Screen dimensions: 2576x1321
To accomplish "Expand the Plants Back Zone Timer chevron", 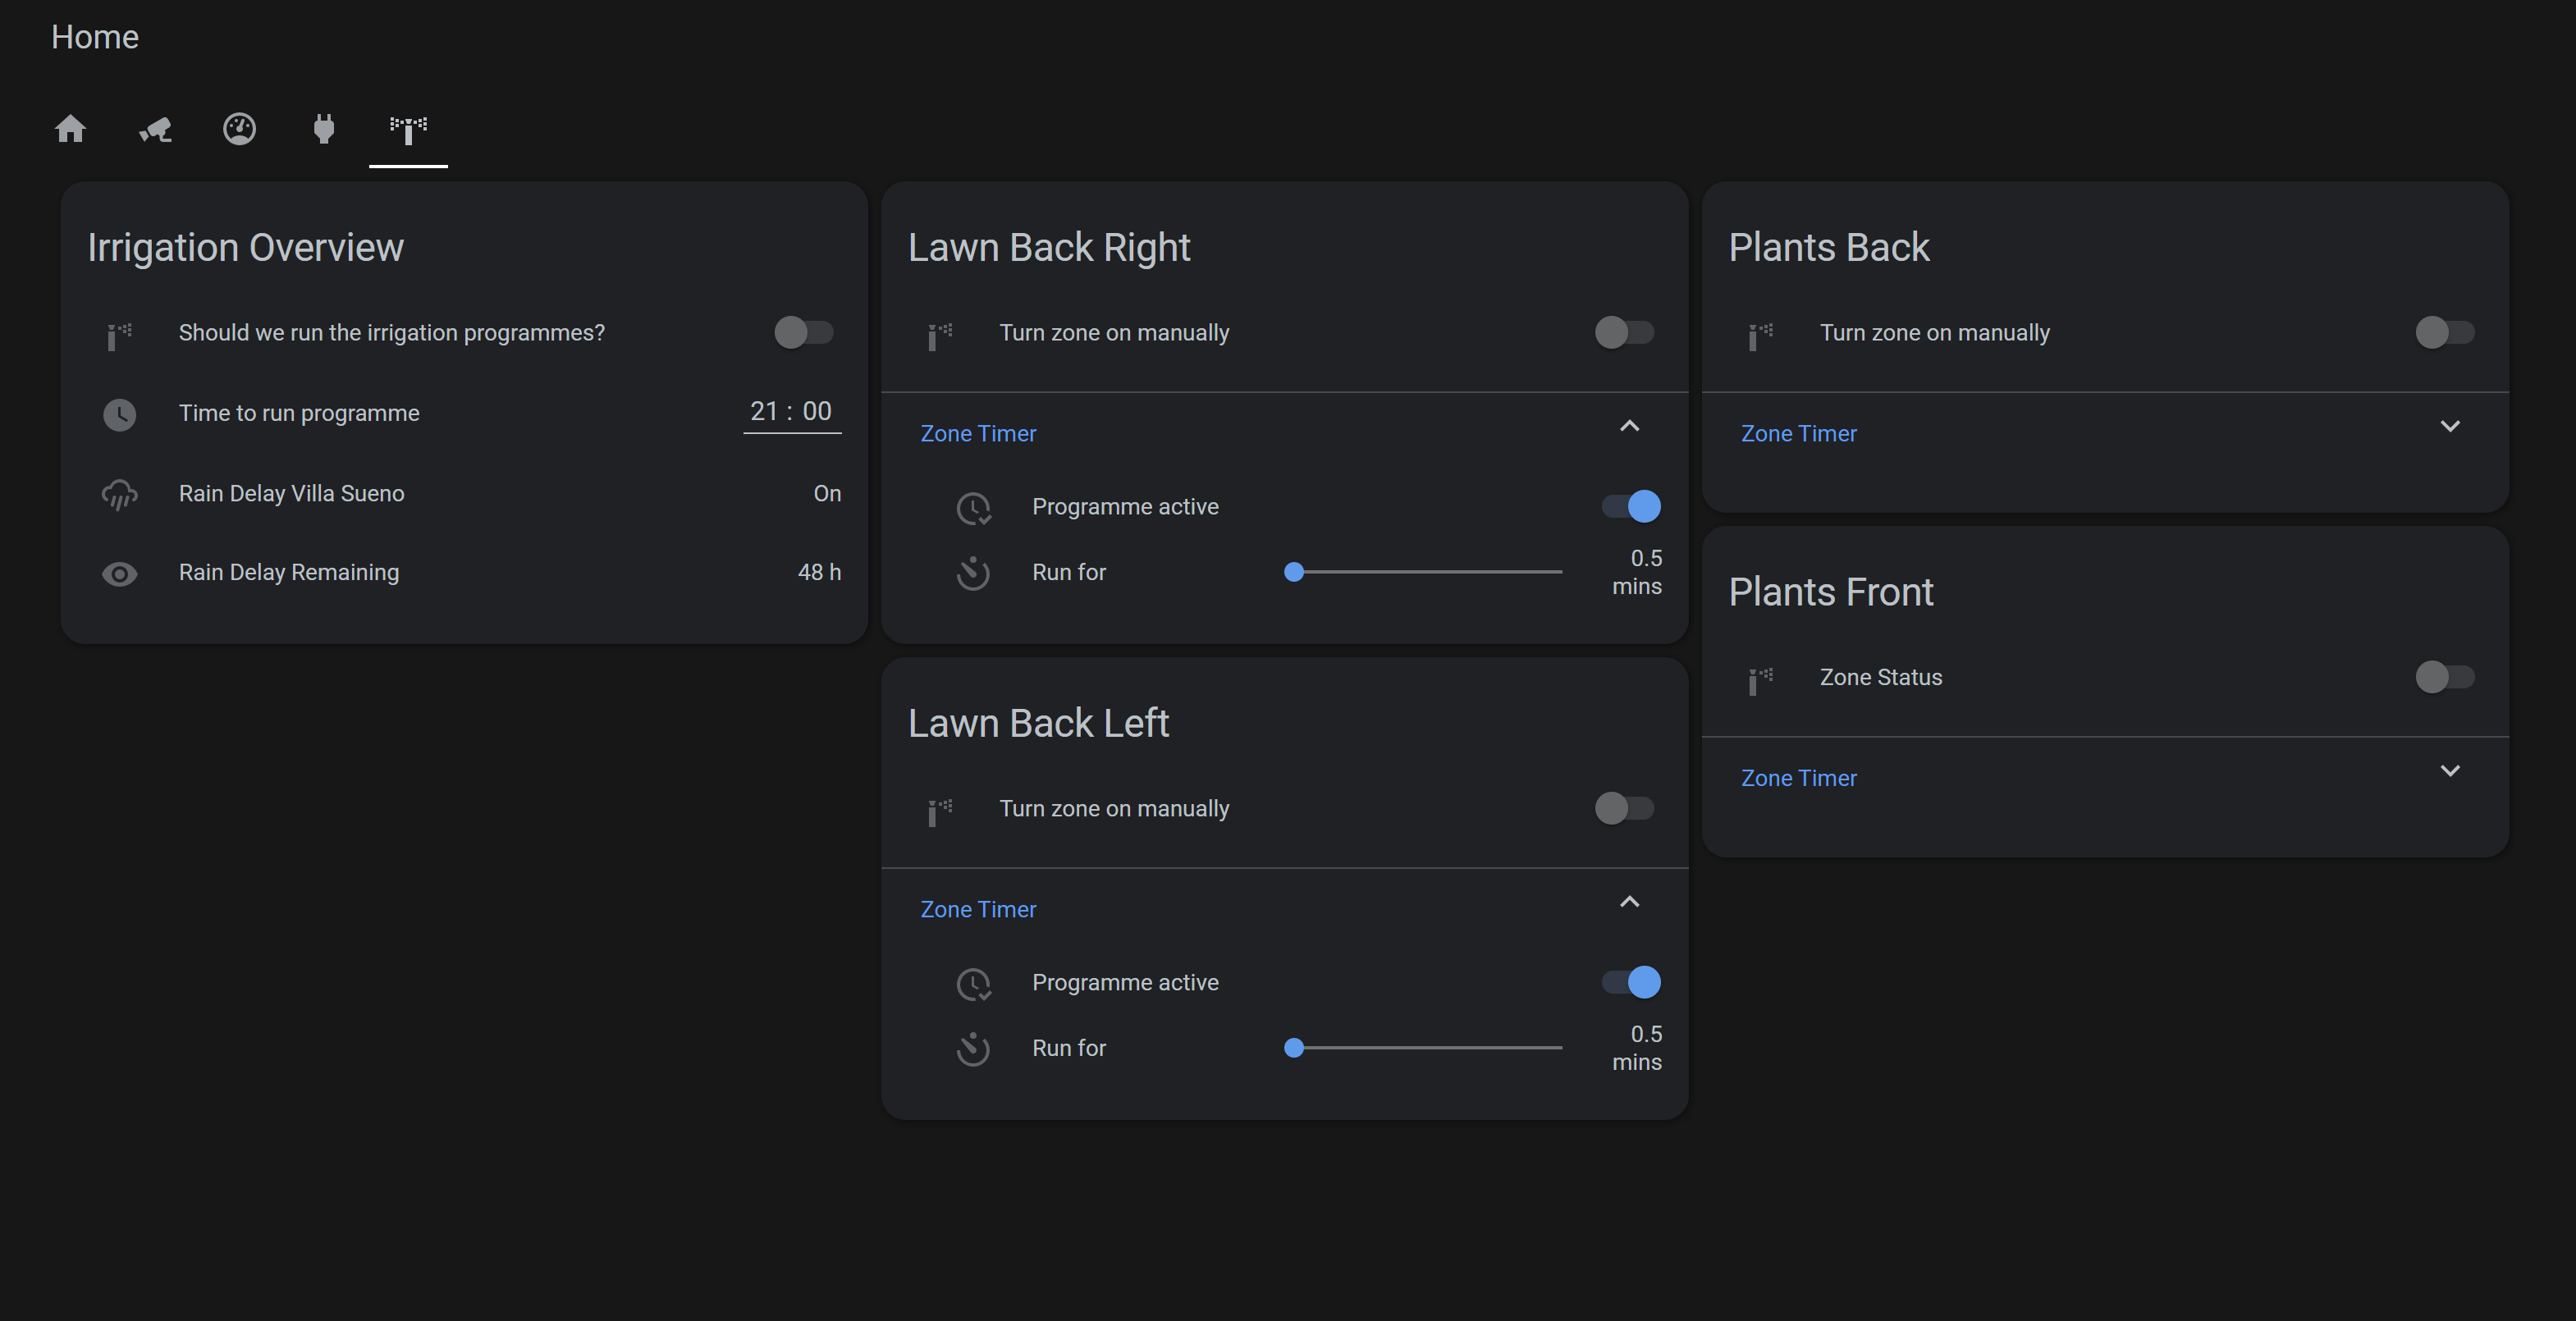I will 2449,427.
